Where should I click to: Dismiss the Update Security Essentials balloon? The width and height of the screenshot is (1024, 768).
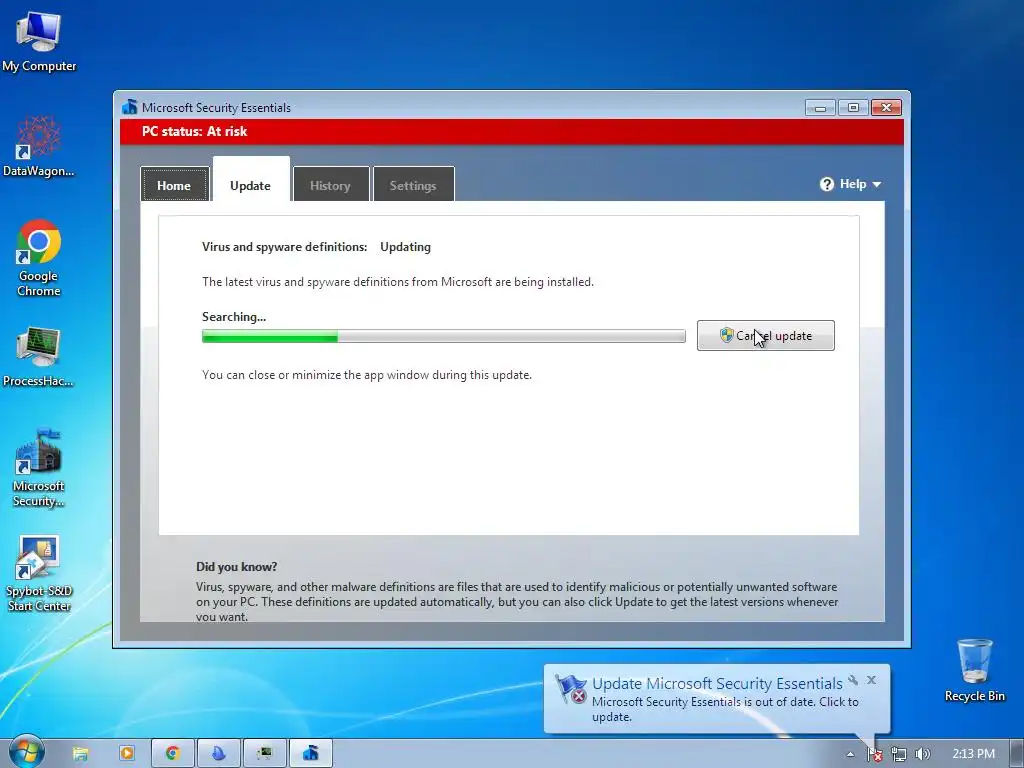pyautogui.click(x=871, y=680)
